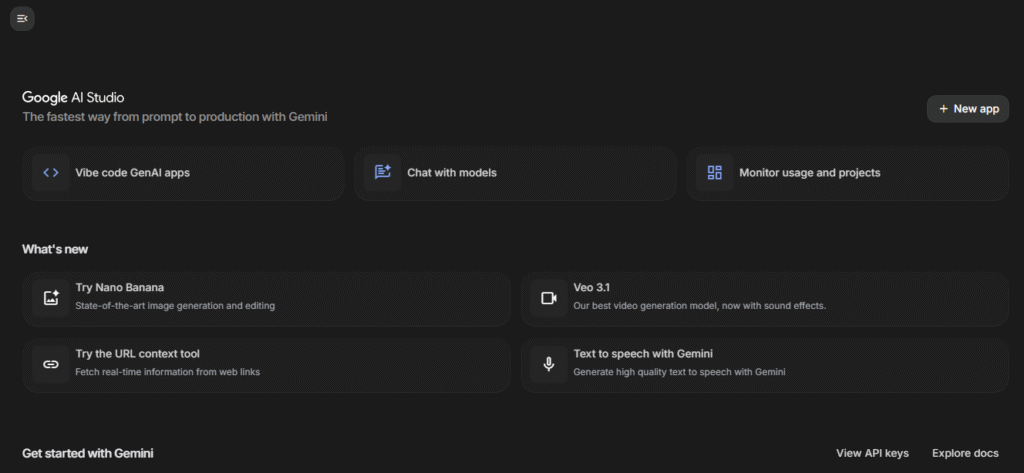Click the link chain icon for URL context tool

click(x=51, y=365)
